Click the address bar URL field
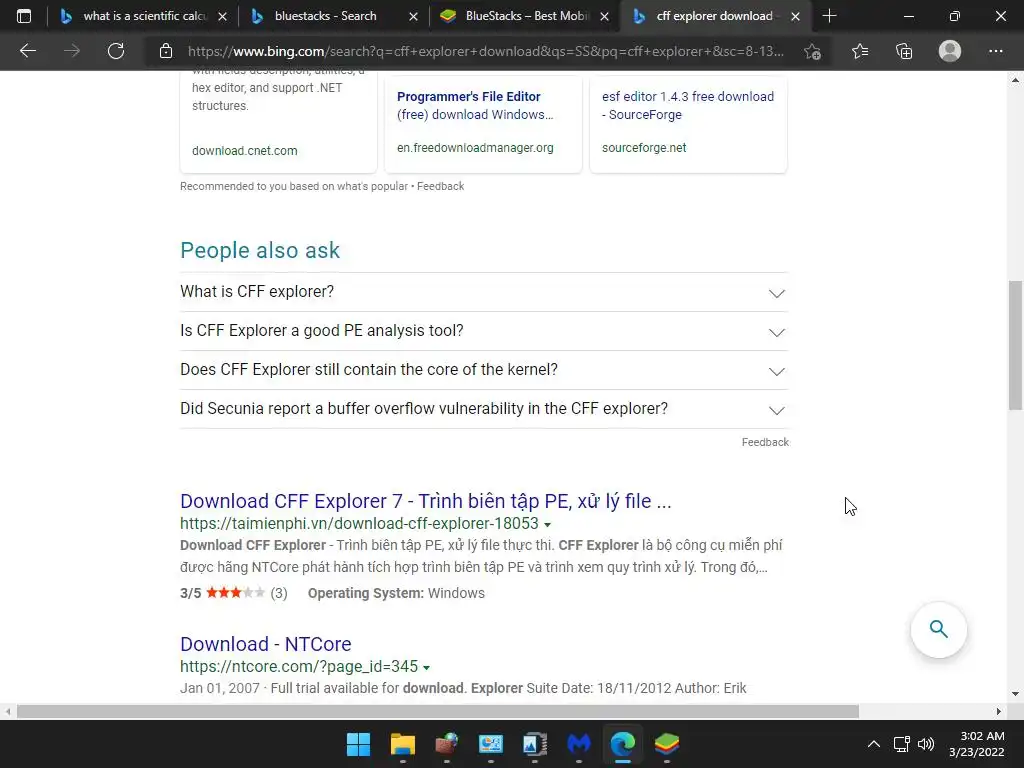This screenshot has height=768, width=1024. tap(486, 51)
